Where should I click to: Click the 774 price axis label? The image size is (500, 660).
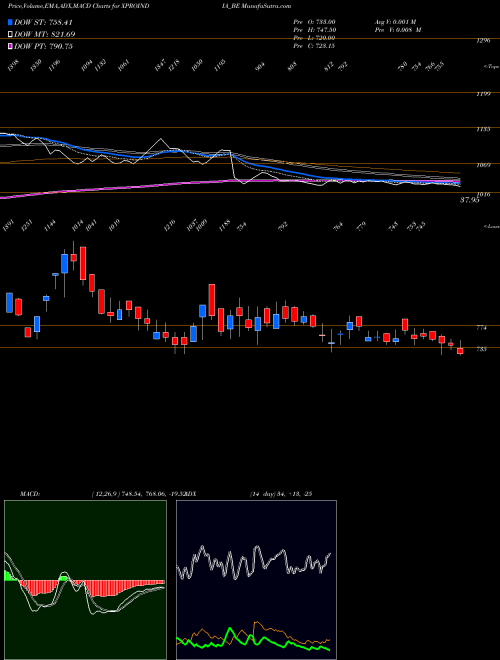click(482, 327)
